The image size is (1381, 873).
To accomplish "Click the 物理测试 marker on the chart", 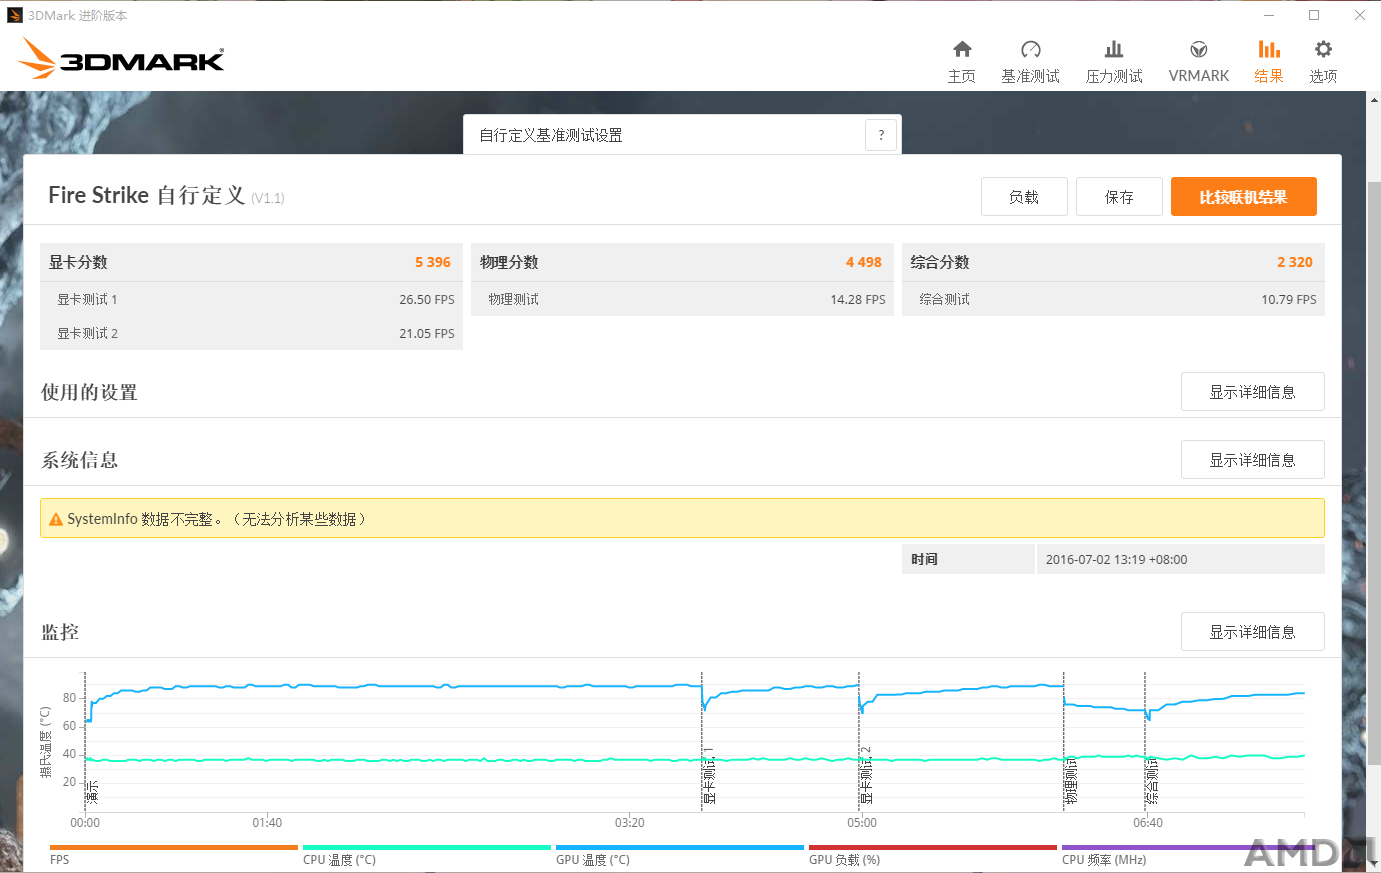I will pos(1071,781).
